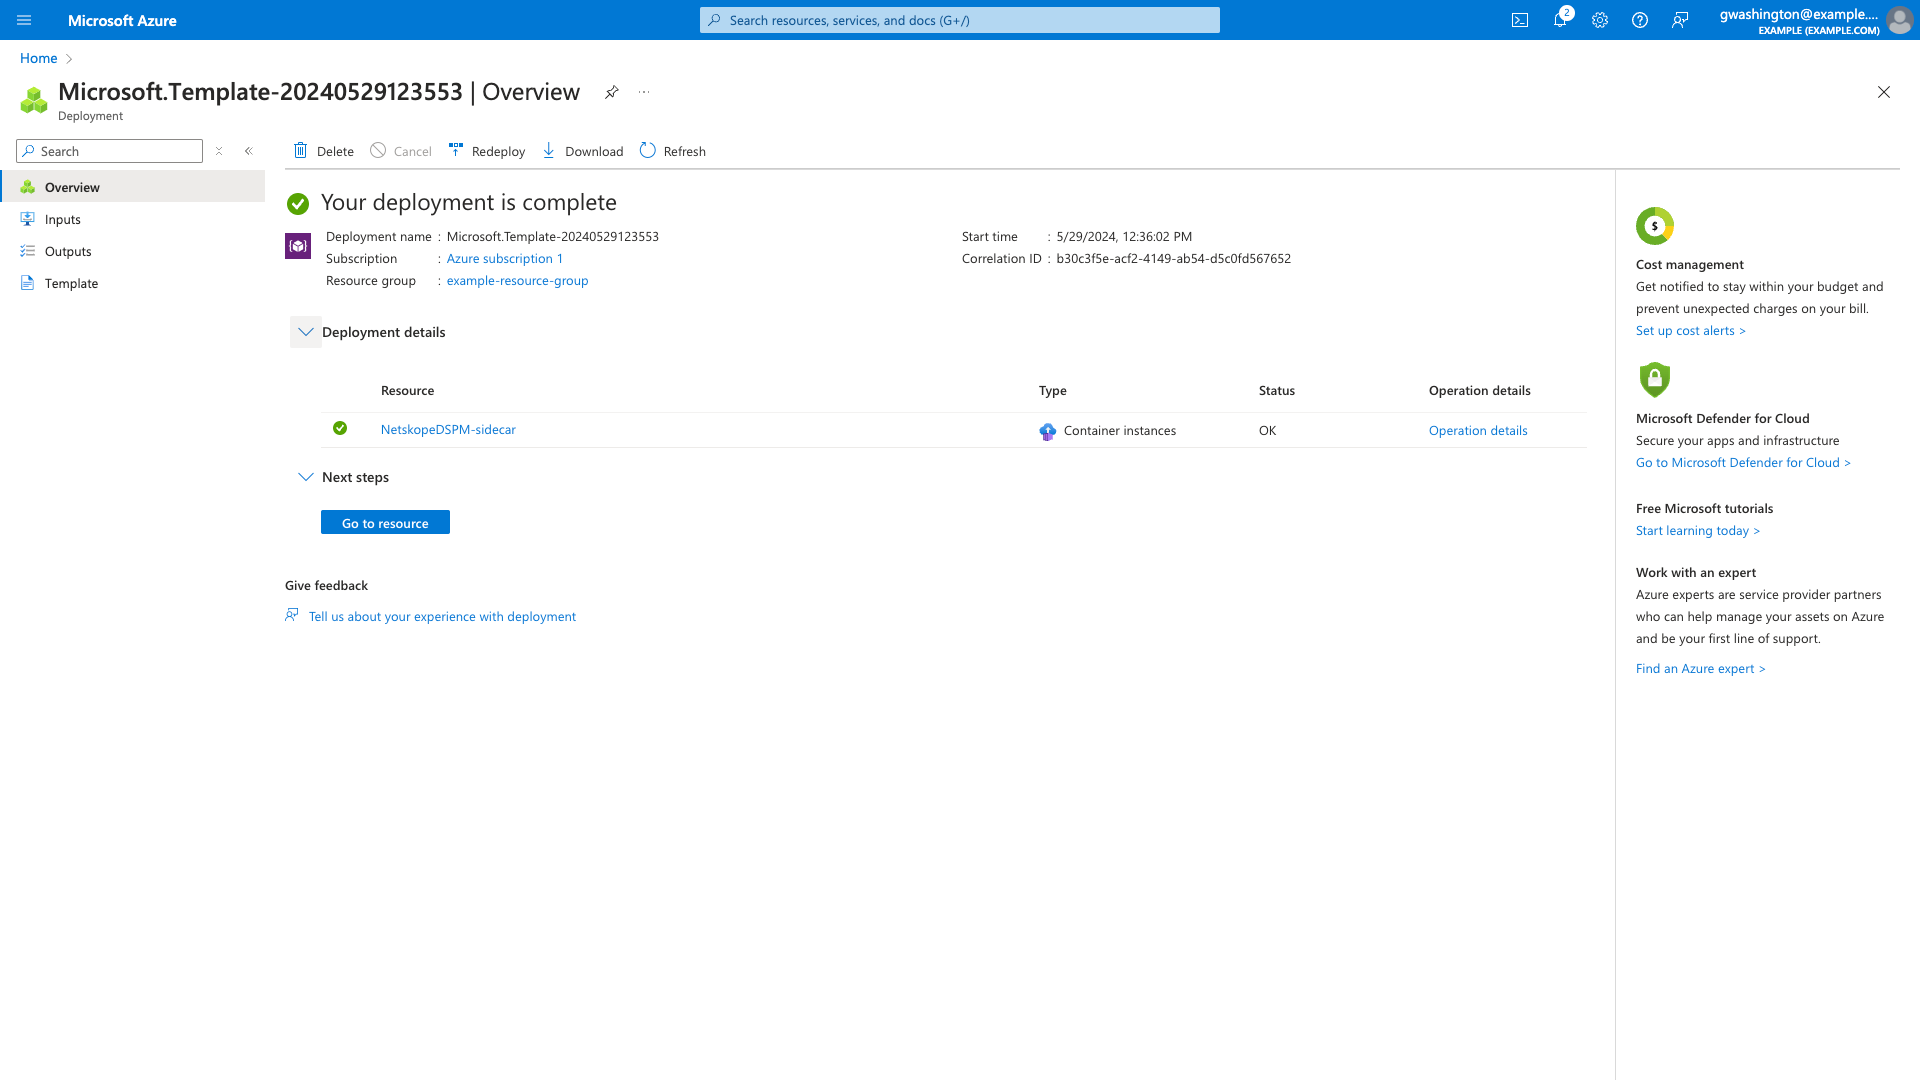Click the Correlation ID value
1920x1080 pixels.
pyautogui.click(x=1174, y=259)
